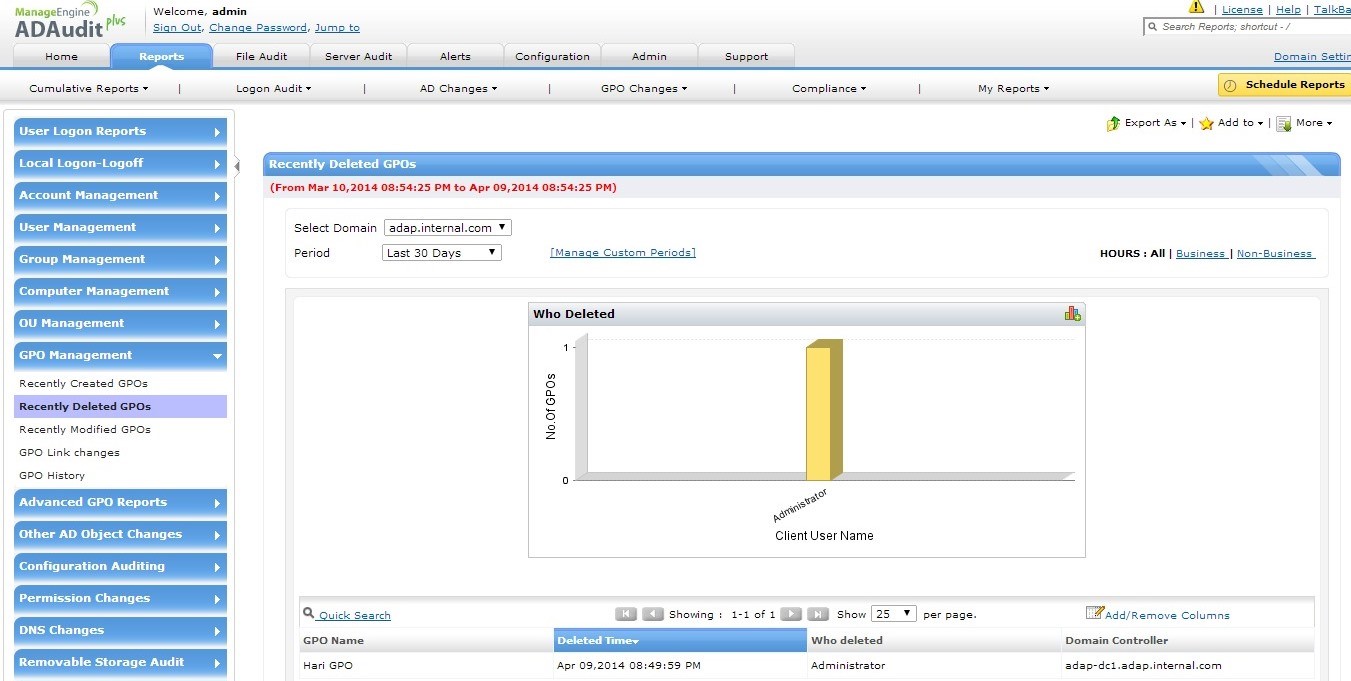This screenshot has width=1351, height=681.
Task: Open AD Changes menu
Action: (459, 89)
